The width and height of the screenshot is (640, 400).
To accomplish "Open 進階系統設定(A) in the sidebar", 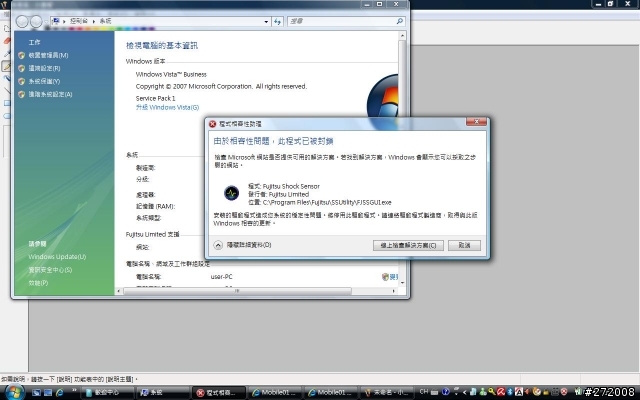I will [x=50, y=94].
